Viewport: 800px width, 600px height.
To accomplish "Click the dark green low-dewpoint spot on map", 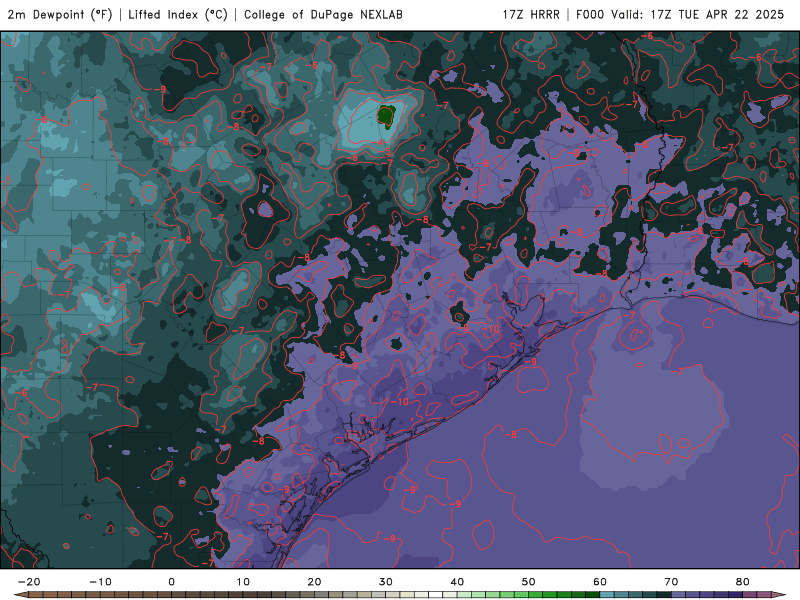I will click(386, 116).
